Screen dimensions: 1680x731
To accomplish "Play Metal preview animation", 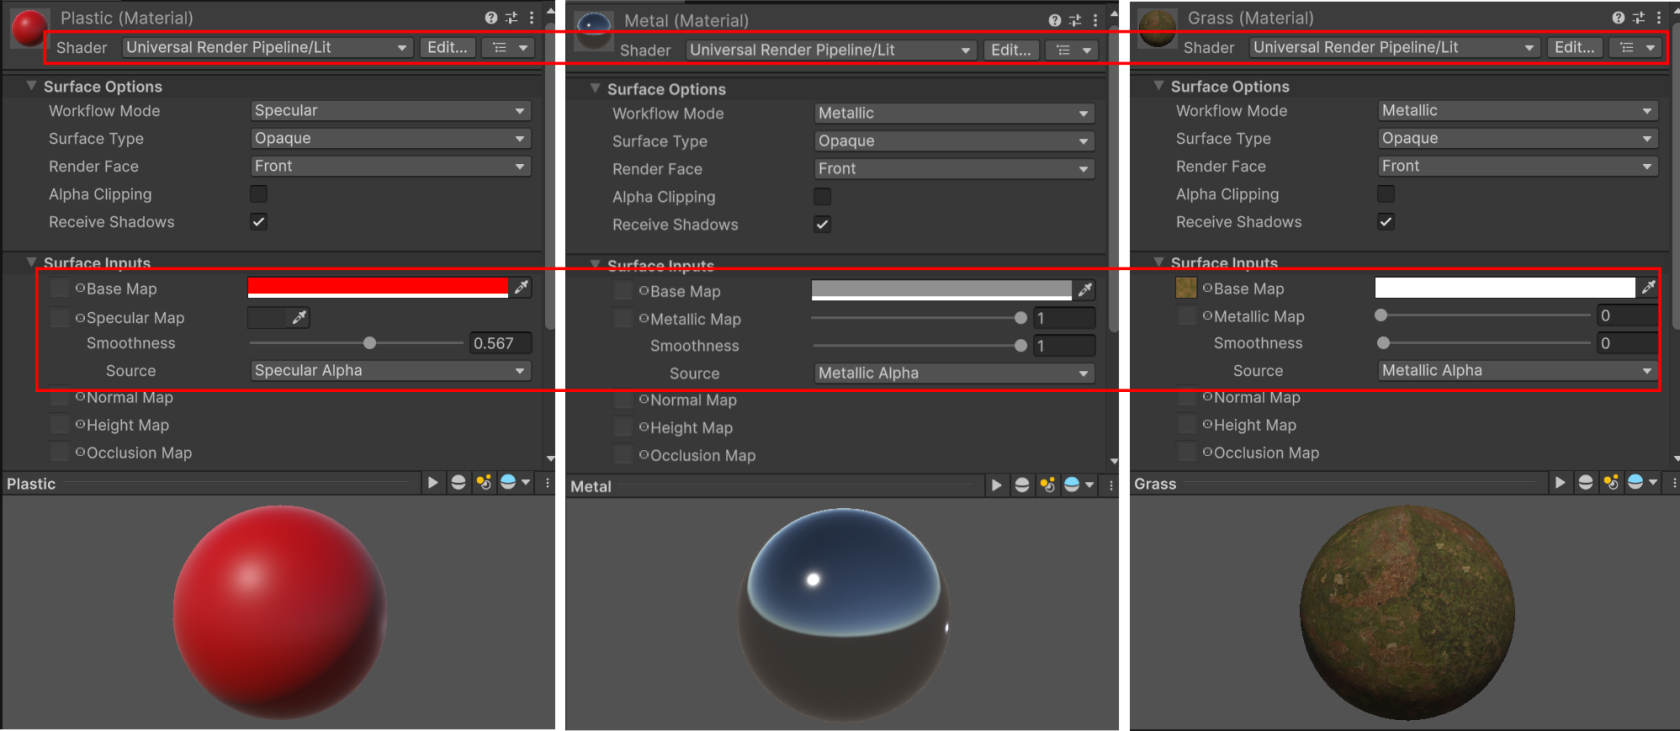I will tap(997, 486).
